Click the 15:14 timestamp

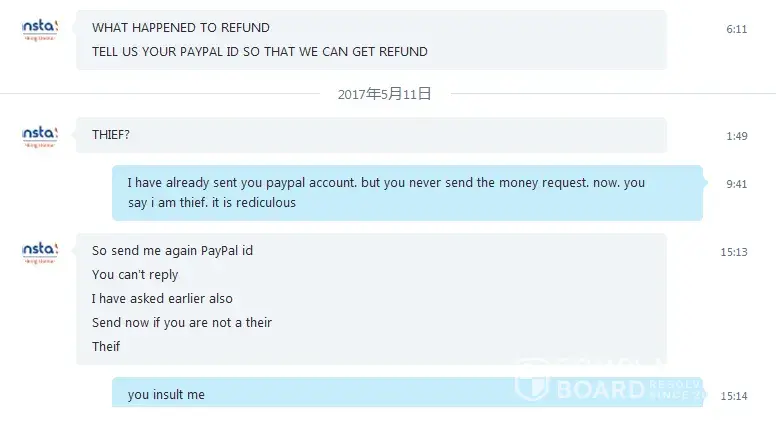click(x=733, y=396)
